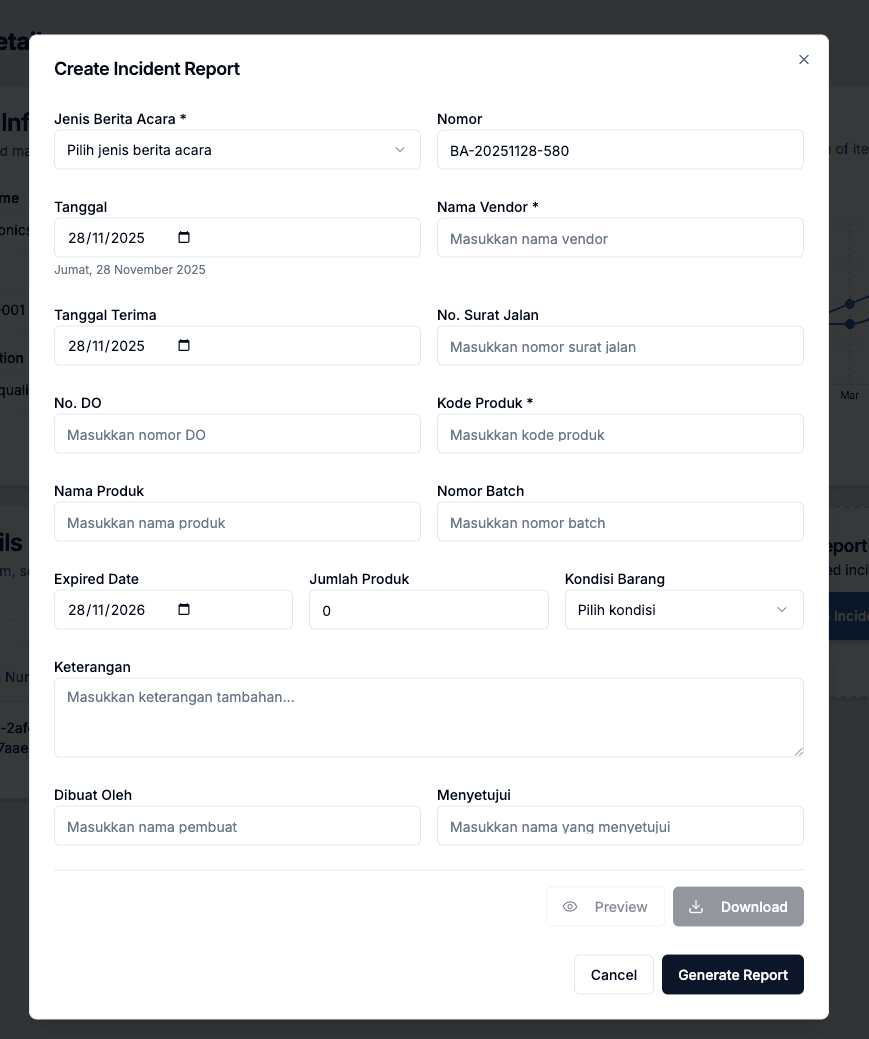Focus the Nama Vendor input field
Screen dimensions: 869x1039
(620, 239)
